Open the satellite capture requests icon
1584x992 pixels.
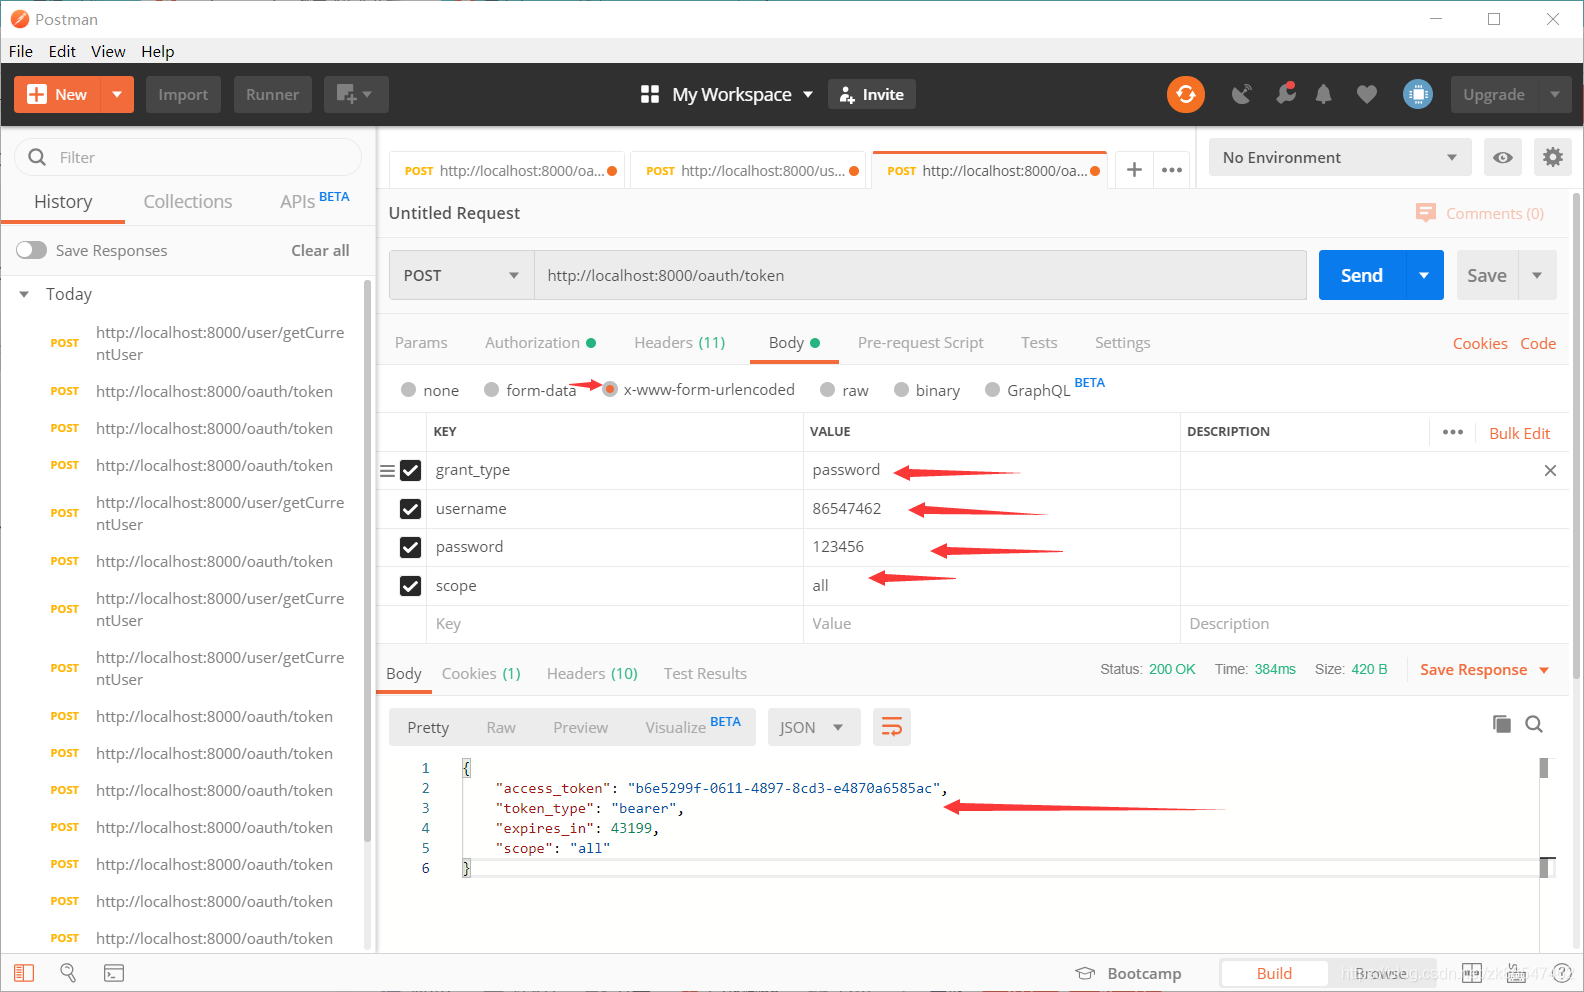1242,94
